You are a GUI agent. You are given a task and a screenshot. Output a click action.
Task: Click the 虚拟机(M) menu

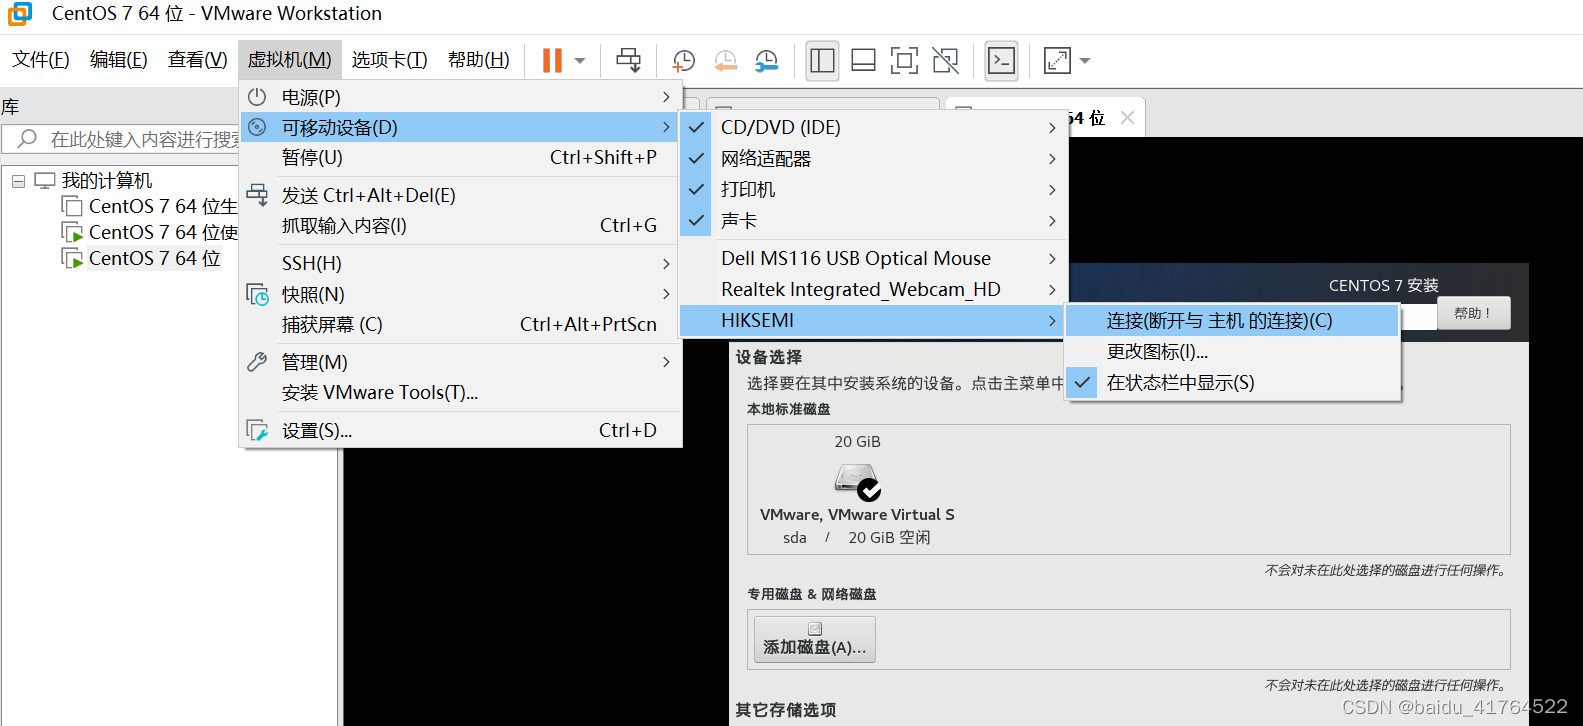pyautogui.click(x=290, y=60)
